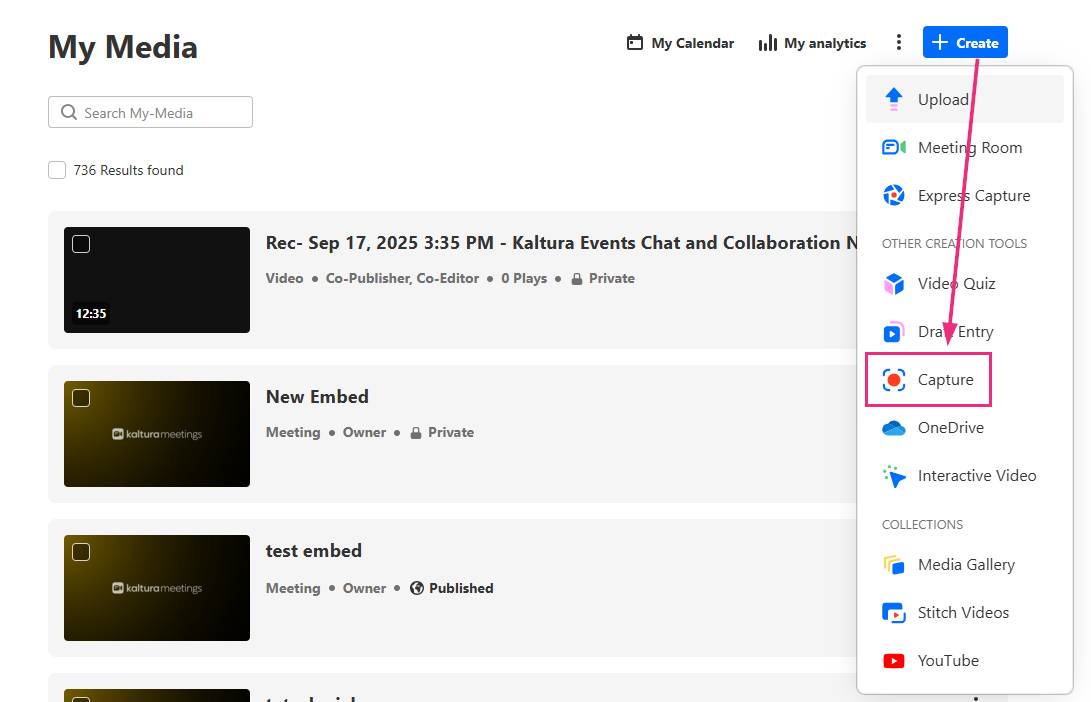Select the New Embed entry checkbox
The image size is (1091, 702).
coord(81,398)
